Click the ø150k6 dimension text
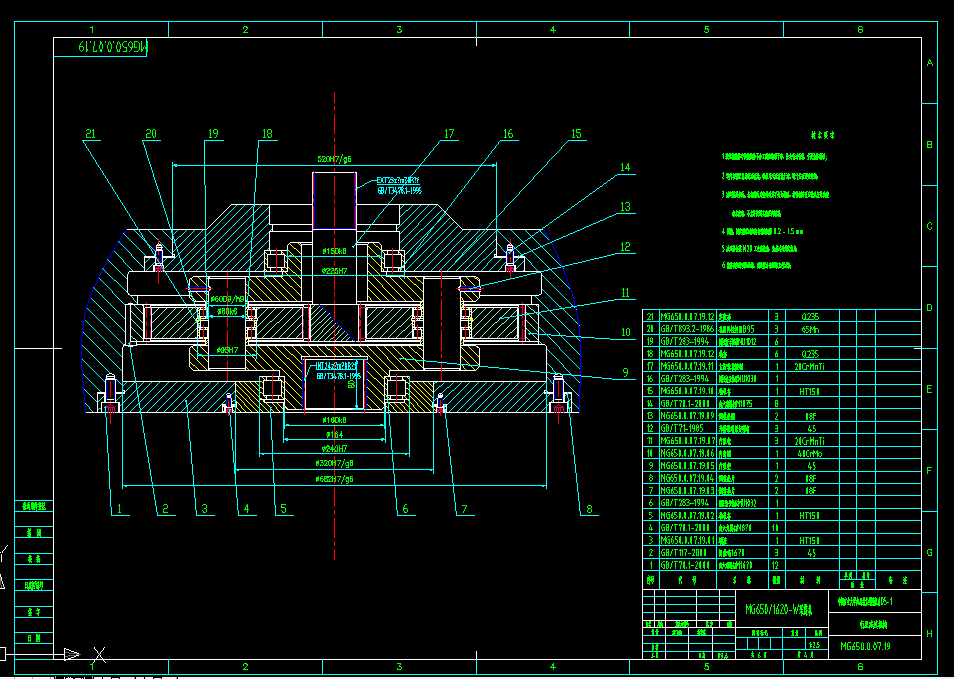 [335, 251]
